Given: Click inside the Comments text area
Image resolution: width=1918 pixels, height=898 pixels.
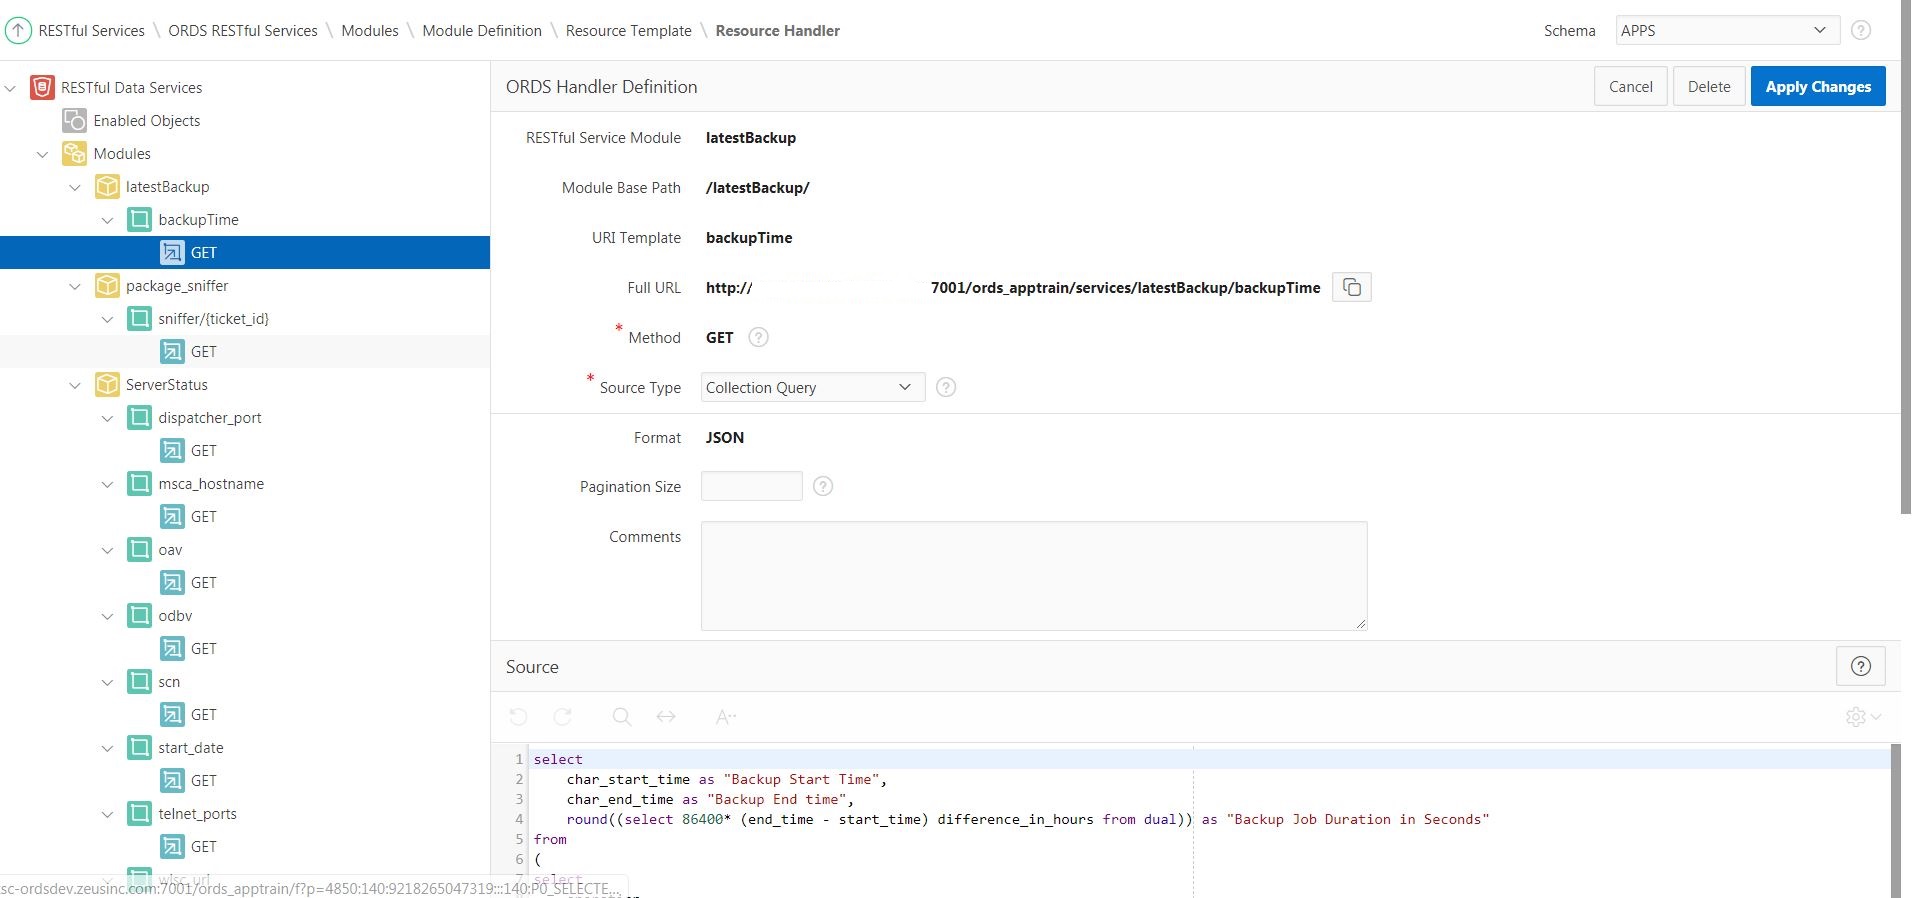Looking at the screenshot, I should (x=1034, y=576).
